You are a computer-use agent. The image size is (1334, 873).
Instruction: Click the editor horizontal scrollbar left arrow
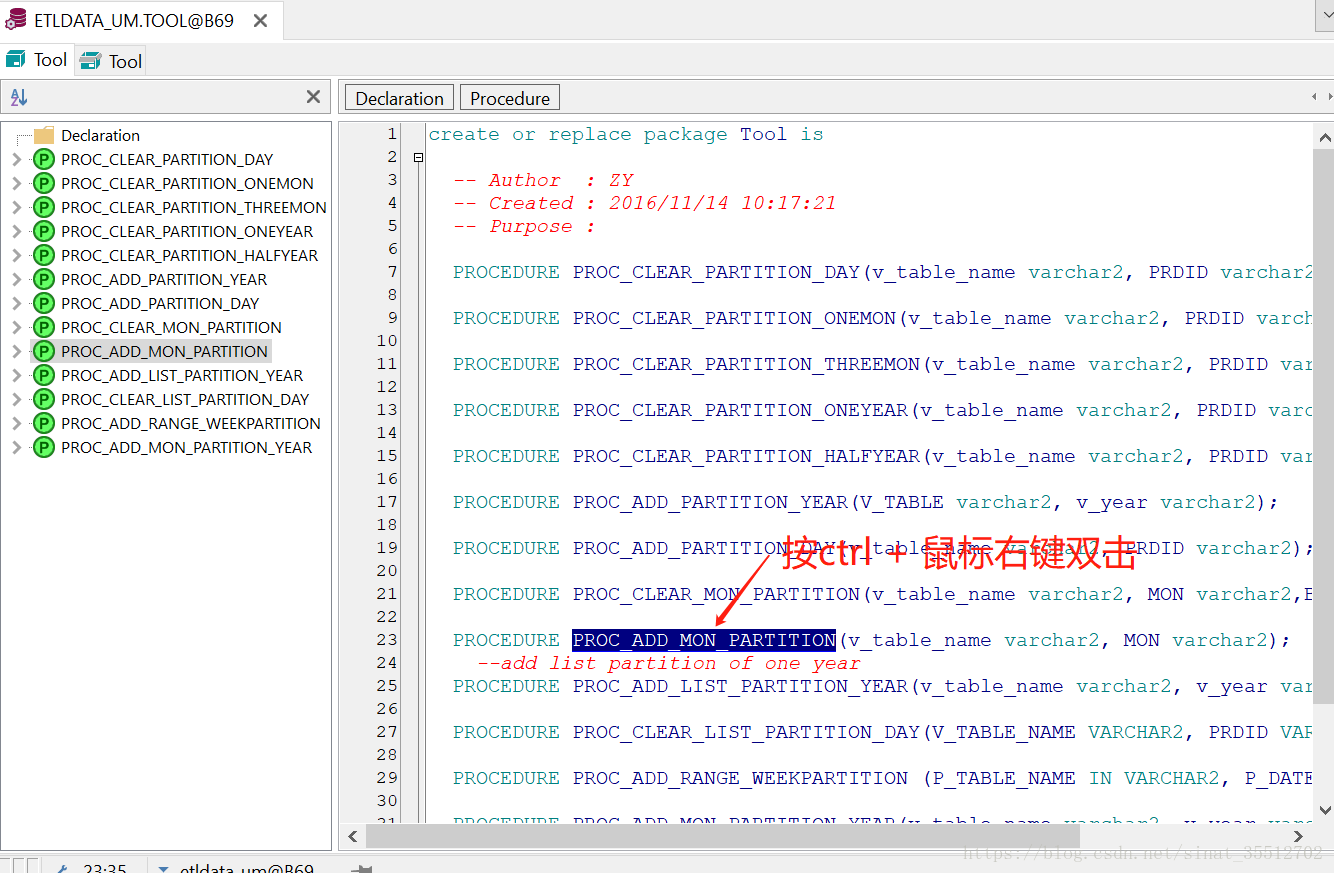(352, 835)
